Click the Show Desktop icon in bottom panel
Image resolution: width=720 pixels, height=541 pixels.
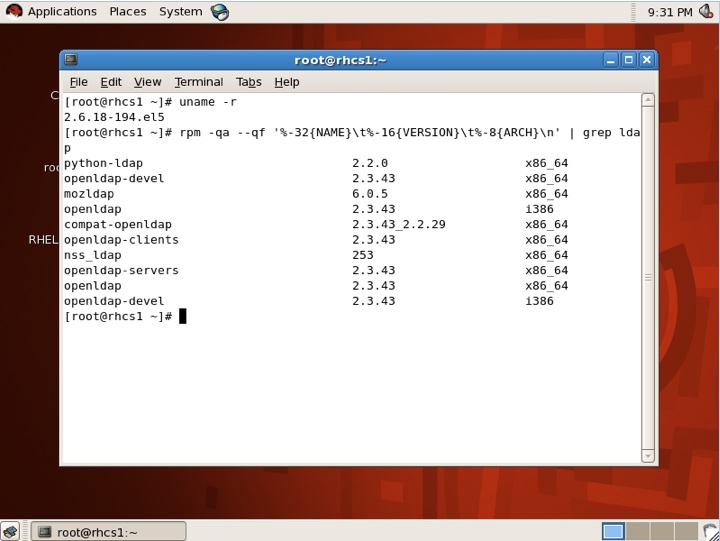(x=10, y=531)
